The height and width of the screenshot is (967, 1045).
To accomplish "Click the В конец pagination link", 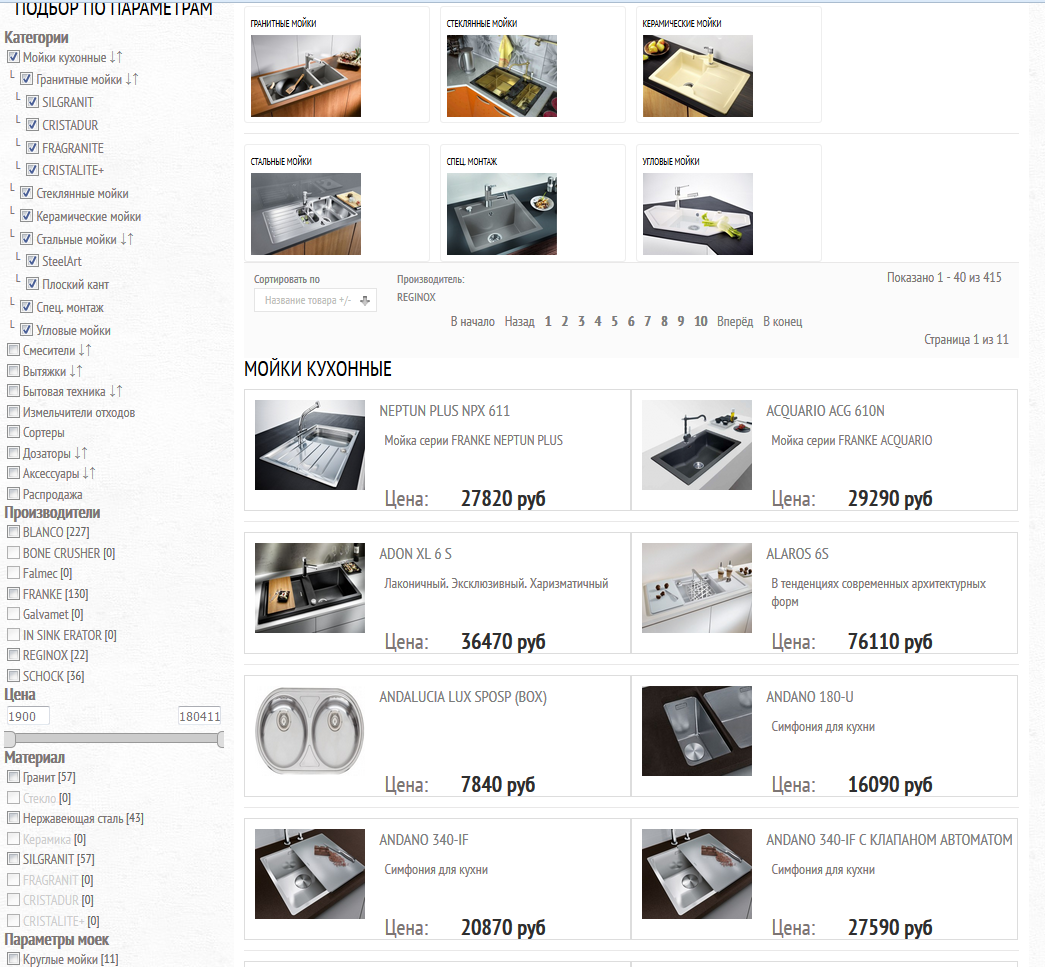I will point(782,322).
